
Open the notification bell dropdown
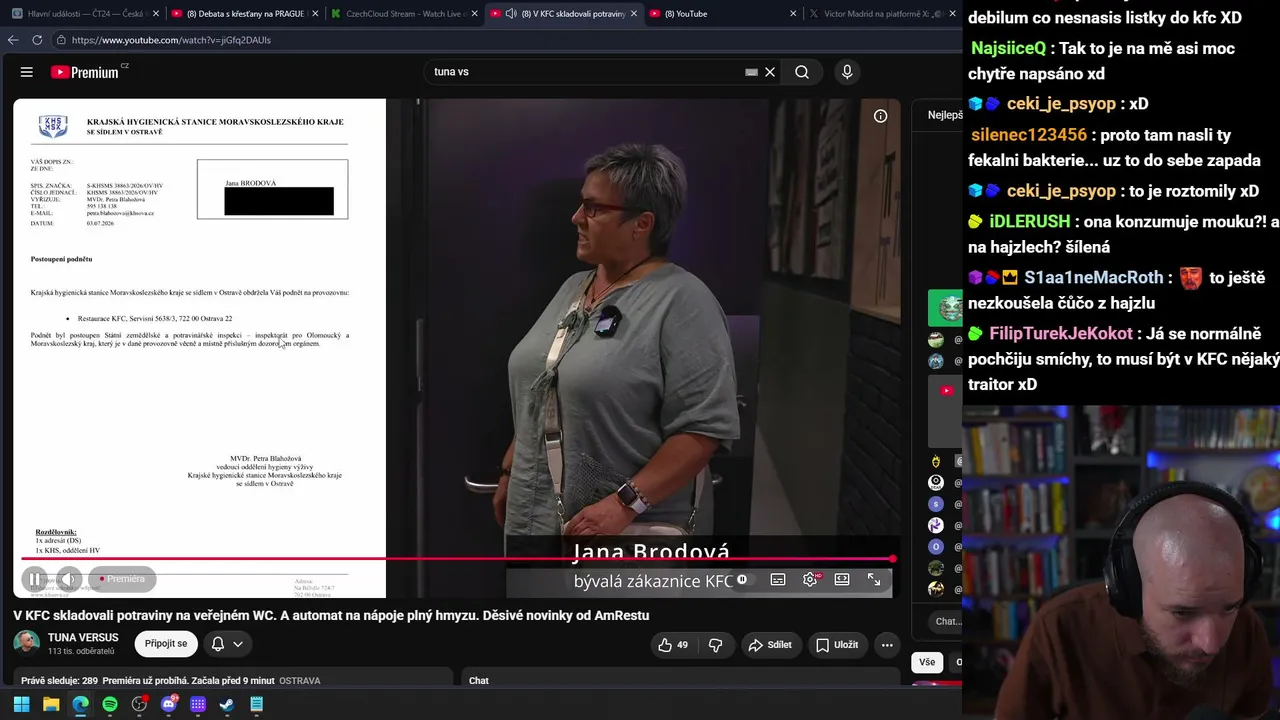(227, 644)
